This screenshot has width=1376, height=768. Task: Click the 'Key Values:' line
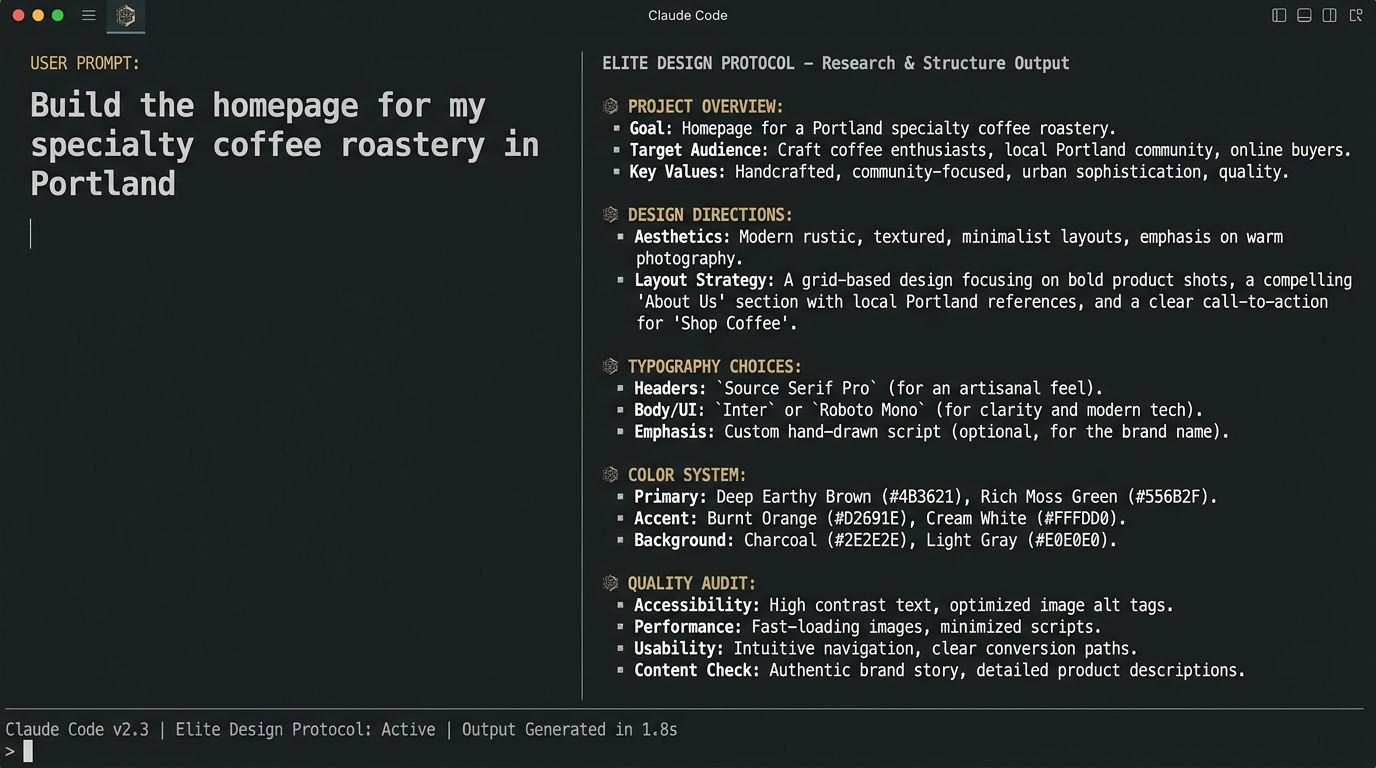click(959, 172)
